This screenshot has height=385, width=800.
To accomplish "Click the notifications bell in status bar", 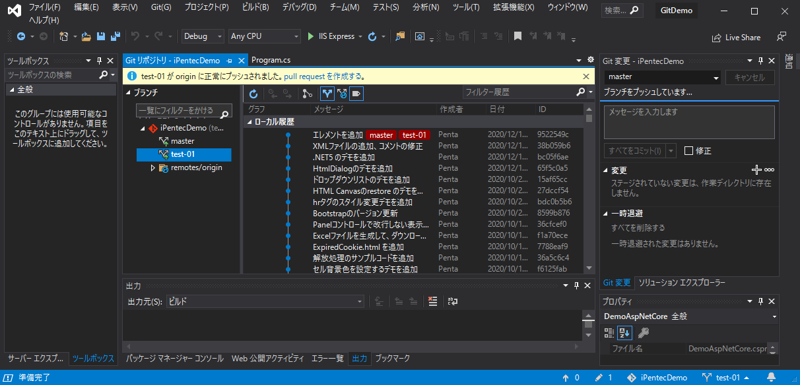I will [x=771, y=378].
